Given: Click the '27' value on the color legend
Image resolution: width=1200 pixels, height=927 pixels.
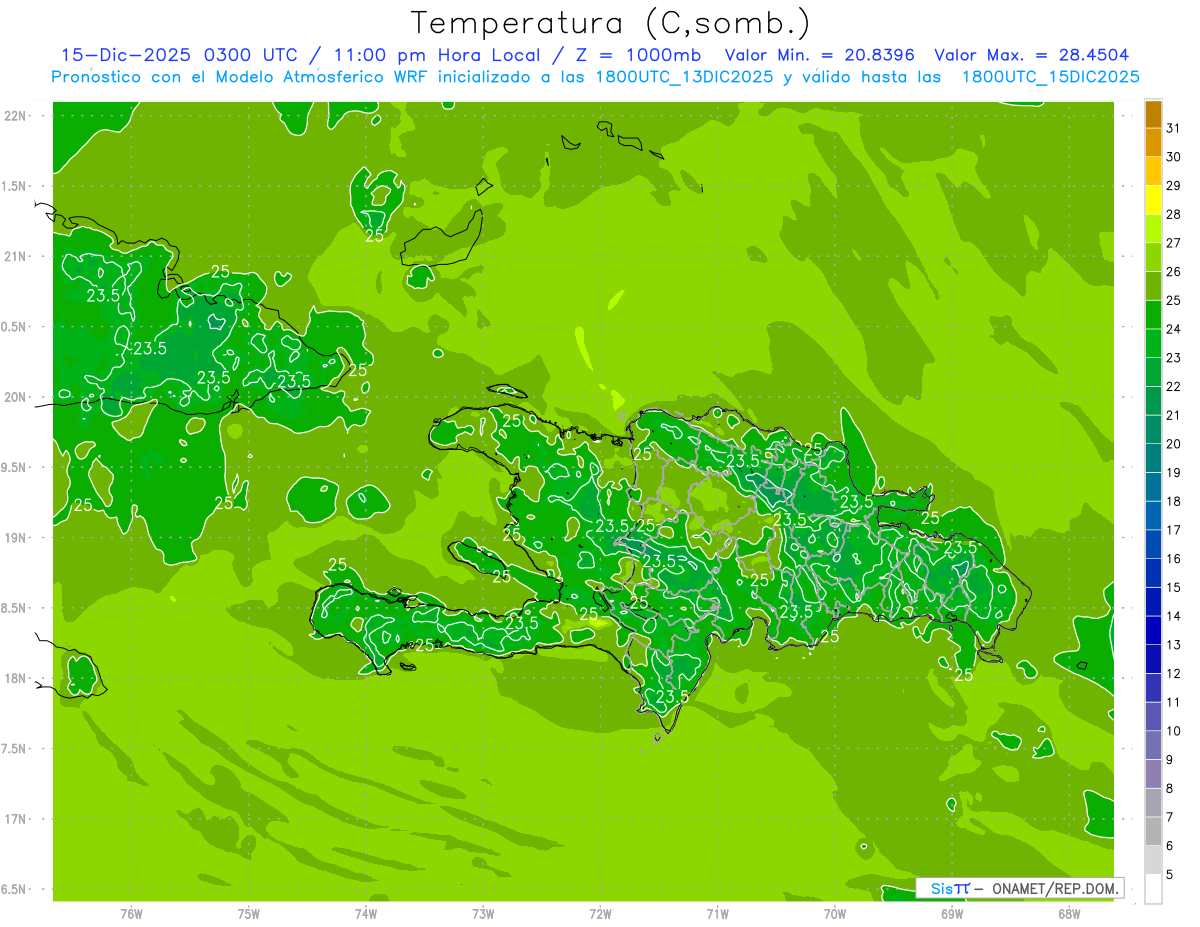Looking at the screenshot, I should (1173, 243).
